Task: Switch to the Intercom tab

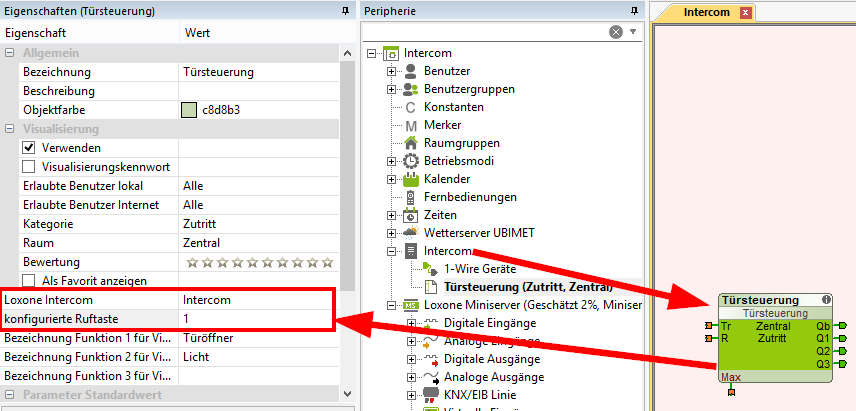Action: [705, 13]
